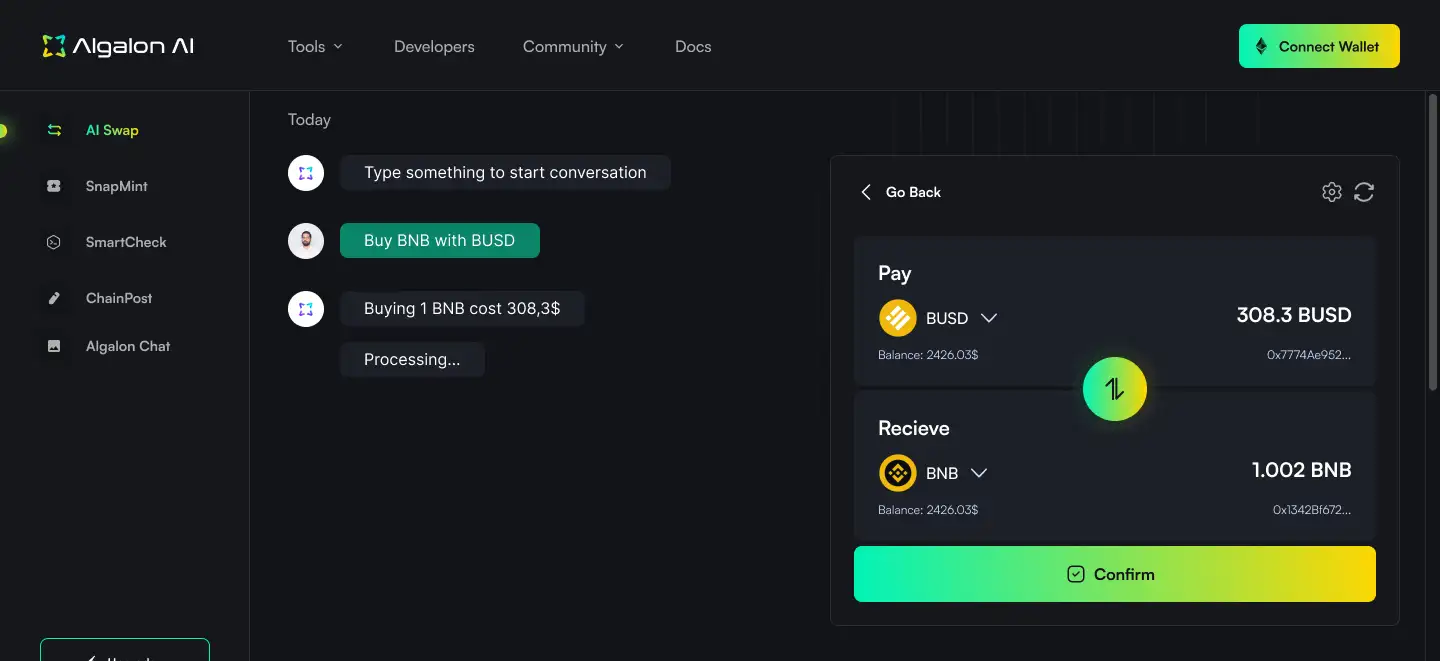Screen dimensions: 1440x661
Task: Select Algalon Chat in the sidebar
Action: tap(128, 346)
